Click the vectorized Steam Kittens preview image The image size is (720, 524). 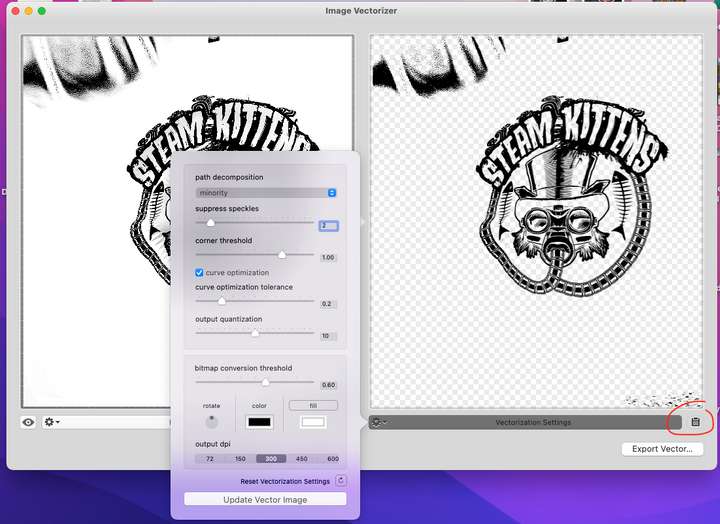pyautogui.click(x=536, y=221)
